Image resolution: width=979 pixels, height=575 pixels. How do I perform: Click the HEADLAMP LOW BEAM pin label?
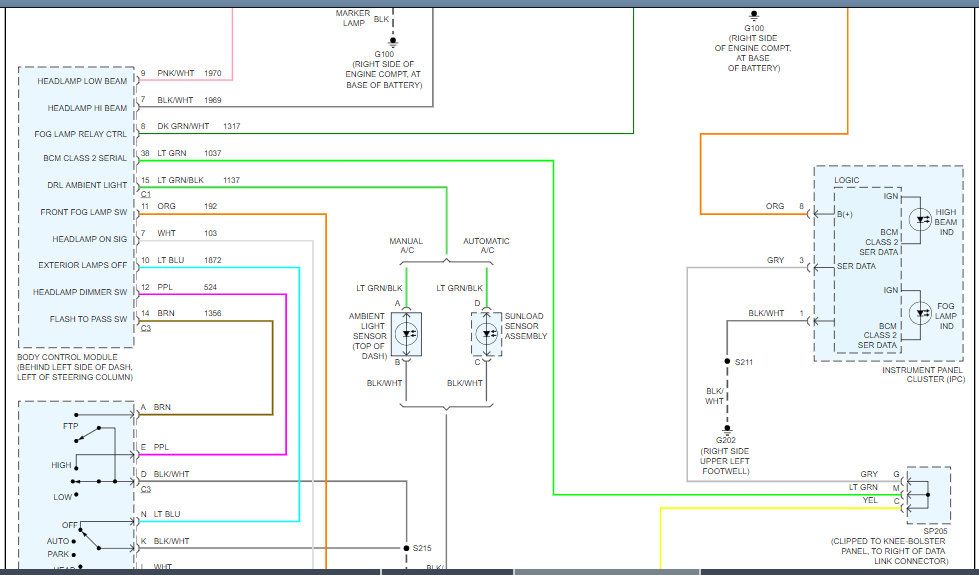(x=82, y=81)
